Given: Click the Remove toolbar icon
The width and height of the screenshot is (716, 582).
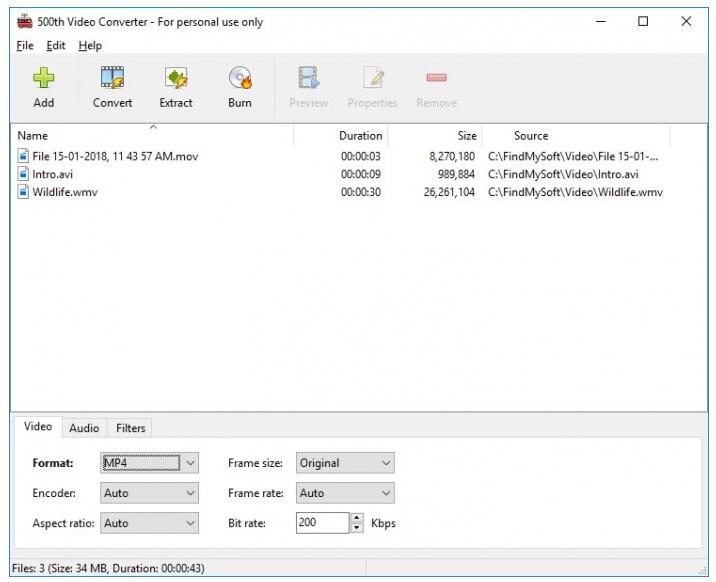Looking at the screenshot, I should [x=436, y=79].
